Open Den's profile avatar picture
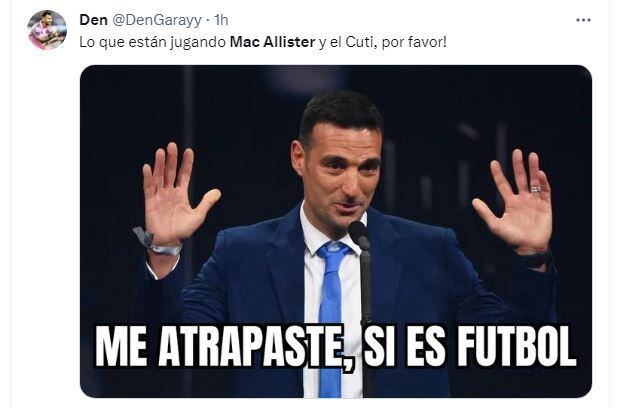The image size is (623, 408). coord(46,30)
